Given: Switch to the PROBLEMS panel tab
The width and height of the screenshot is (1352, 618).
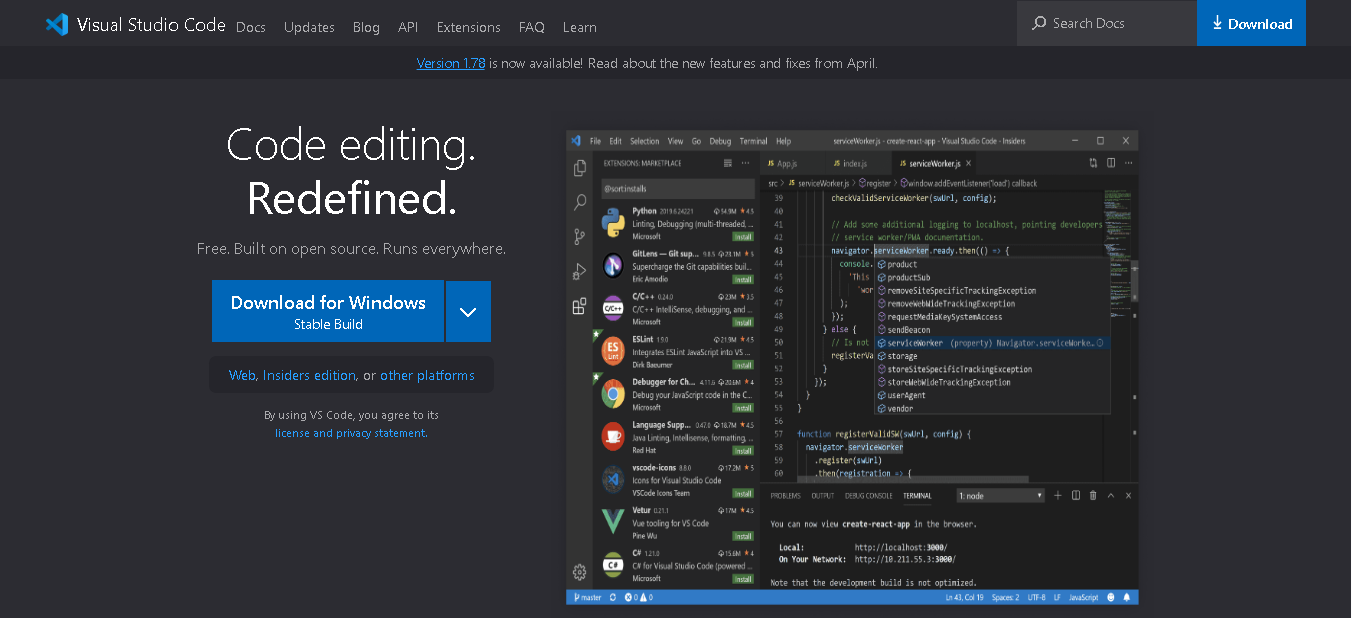Looking at the screenshot, I should [x=785, y=496].
